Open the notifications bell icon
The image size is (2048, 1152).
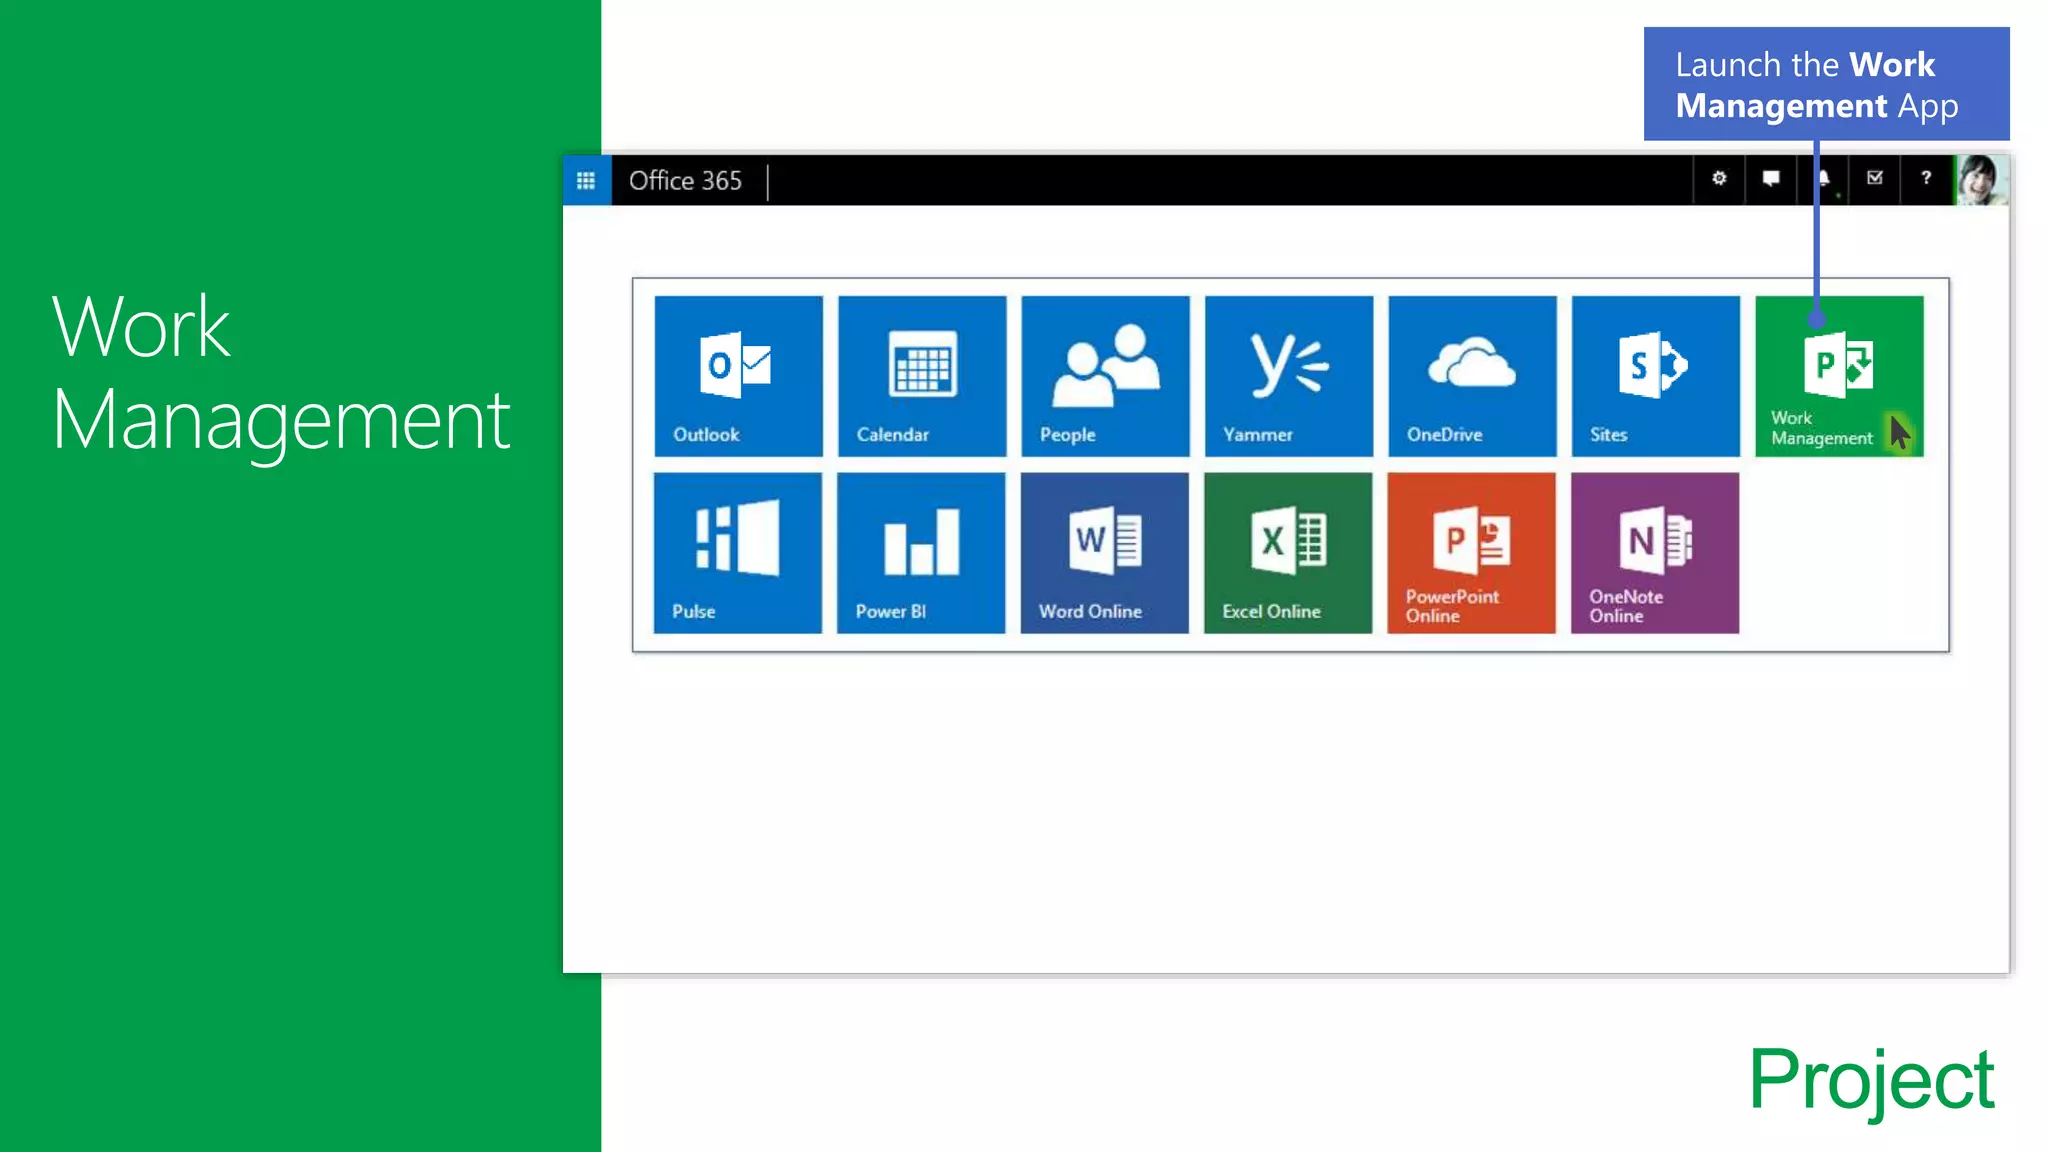point(1823,179)
